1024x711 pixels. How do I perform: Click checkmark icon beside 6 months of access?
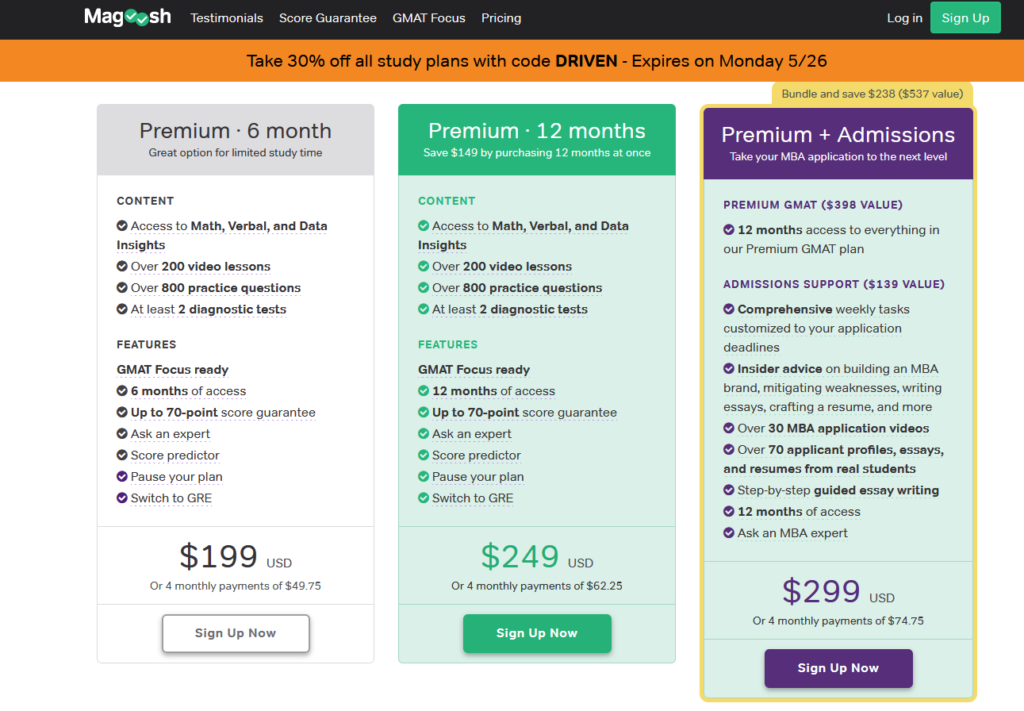(x=122, y=391)
